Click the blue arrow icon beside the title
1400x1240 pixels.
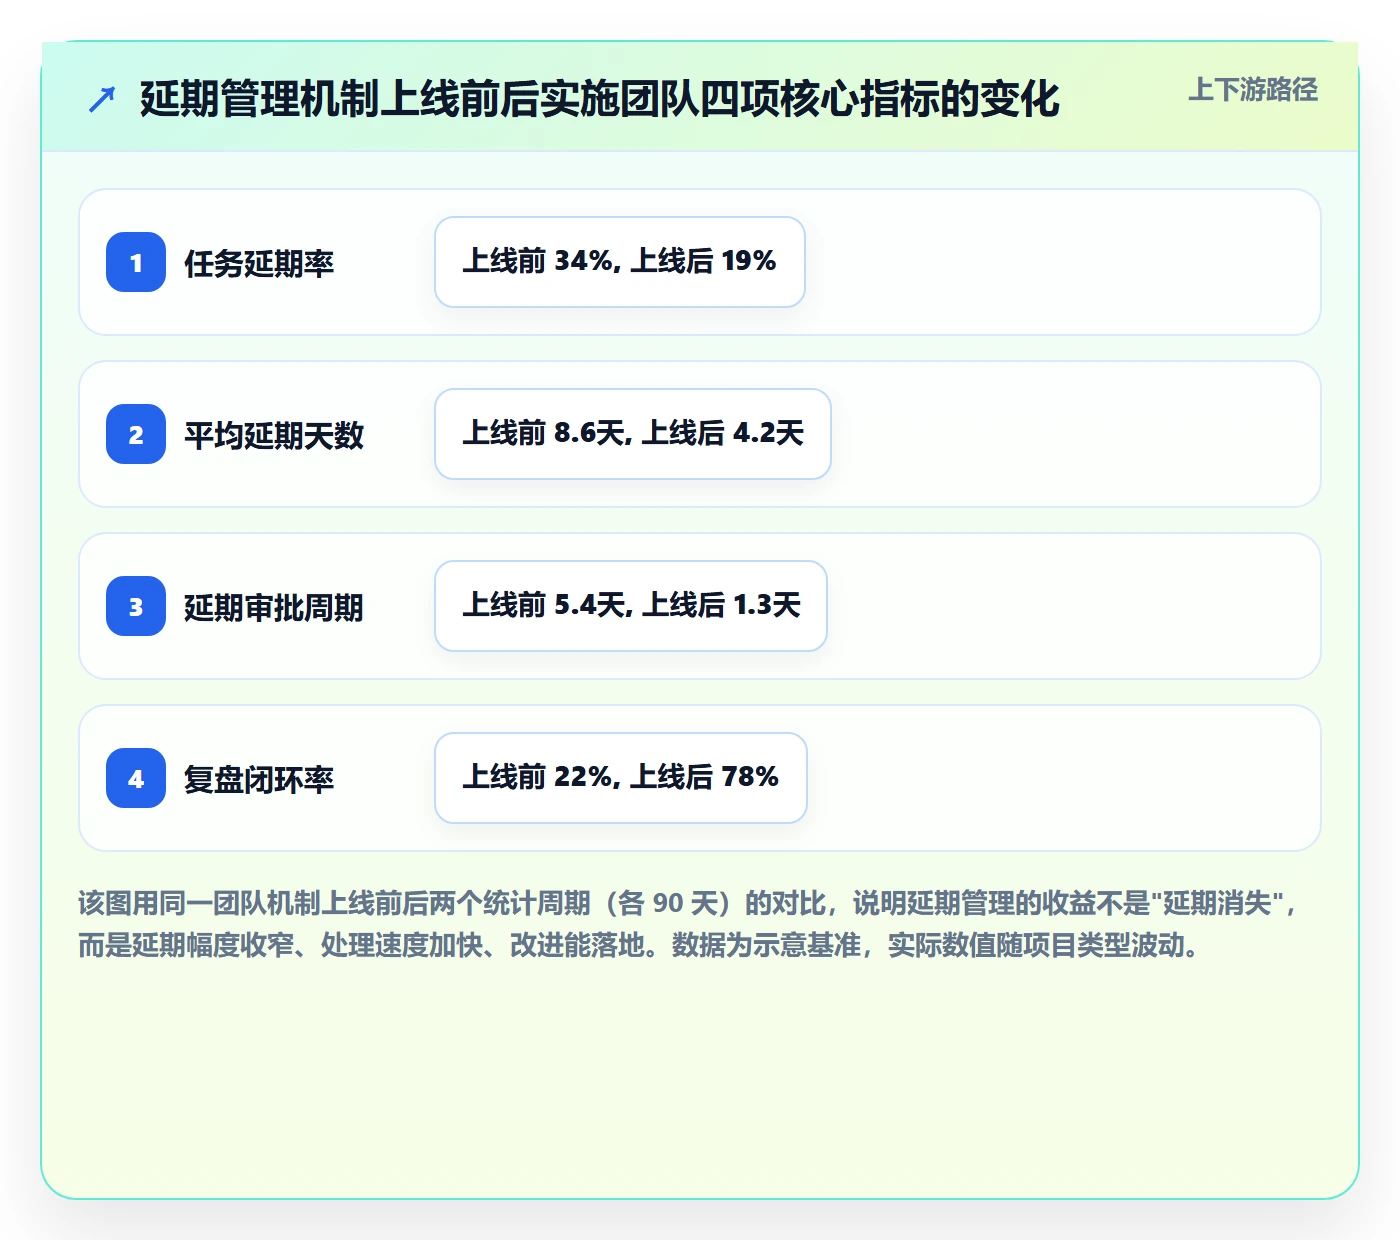click(102, 99)
